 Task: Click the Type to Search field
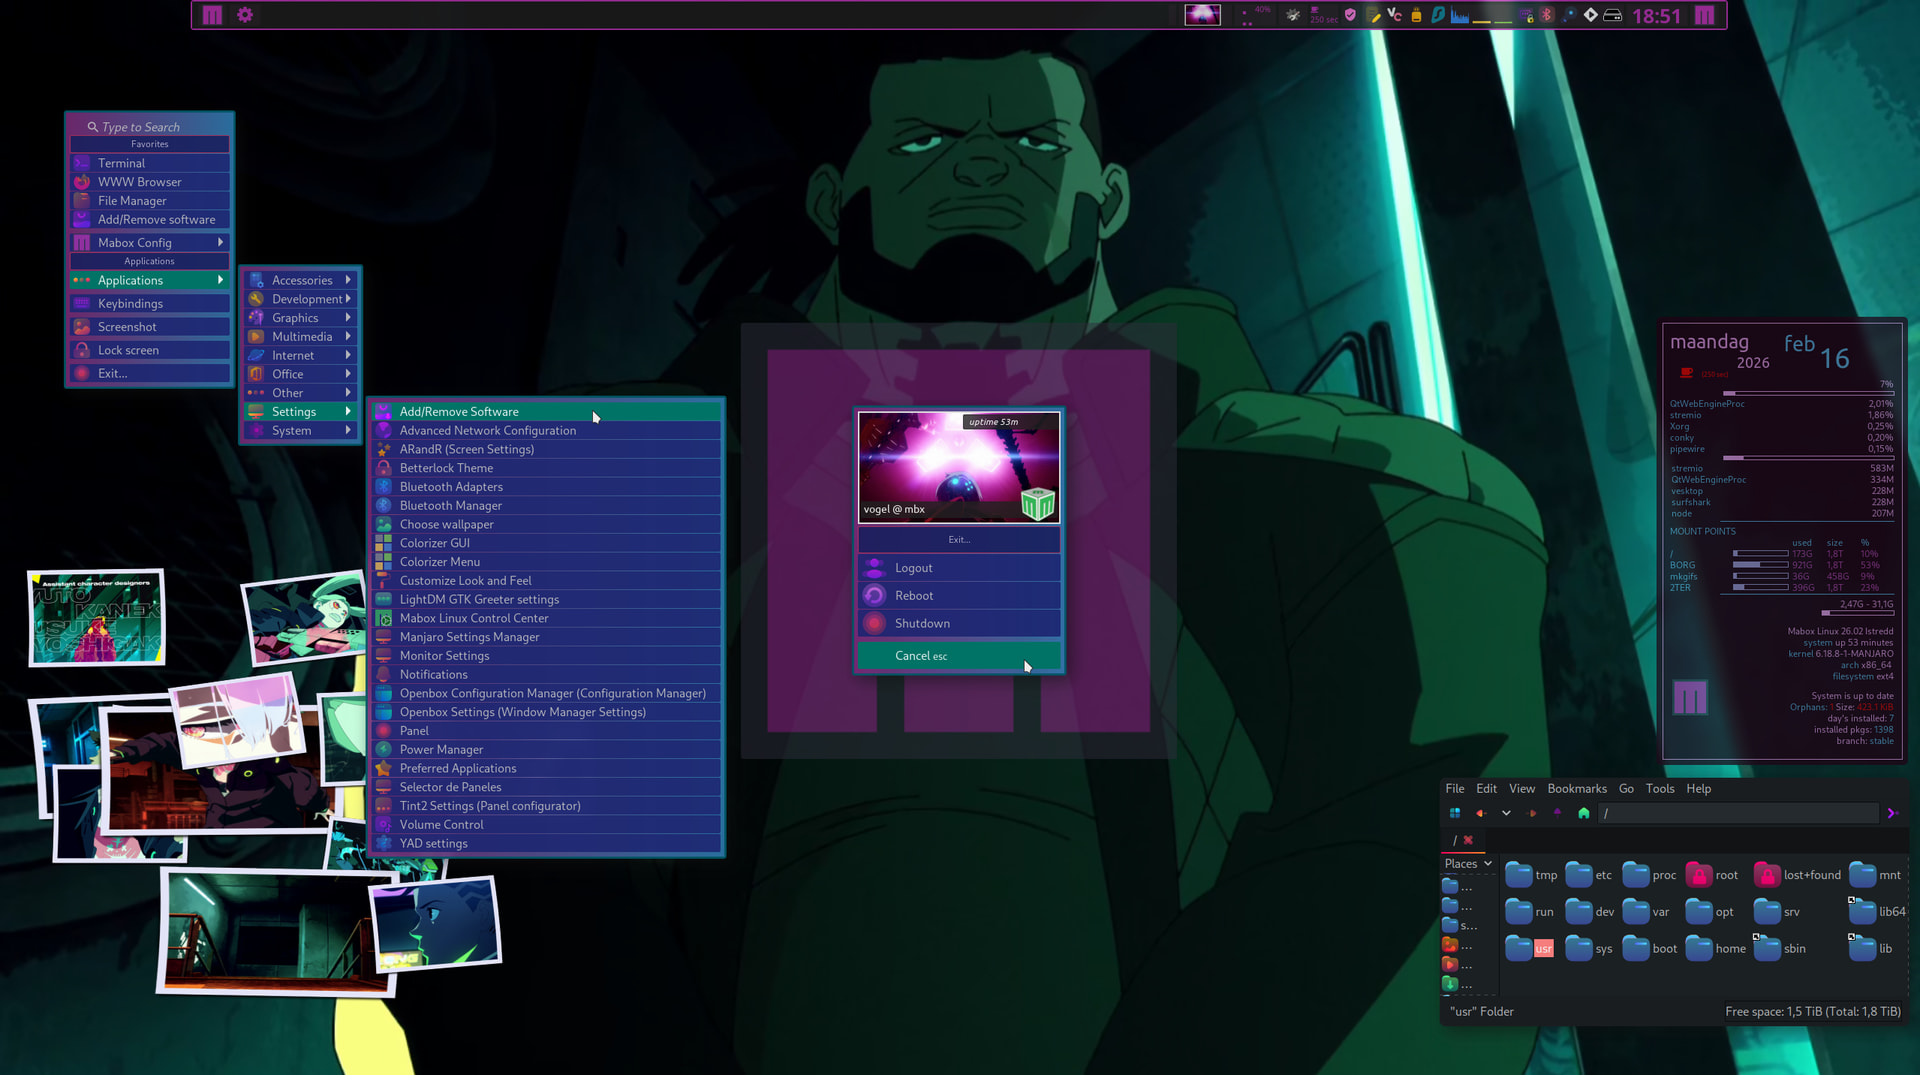point(150,127)
